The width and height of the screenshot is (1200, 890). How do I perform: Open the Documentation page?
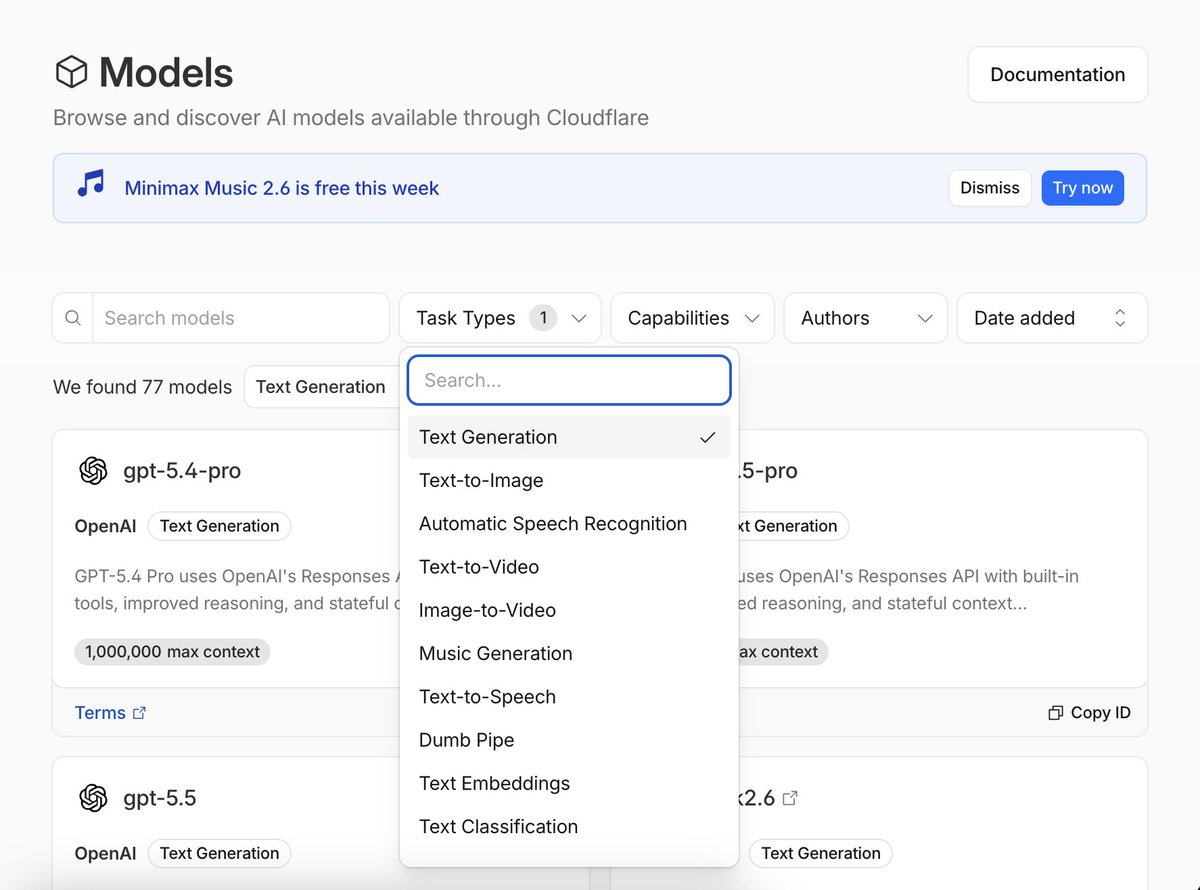click(1057, 74)
